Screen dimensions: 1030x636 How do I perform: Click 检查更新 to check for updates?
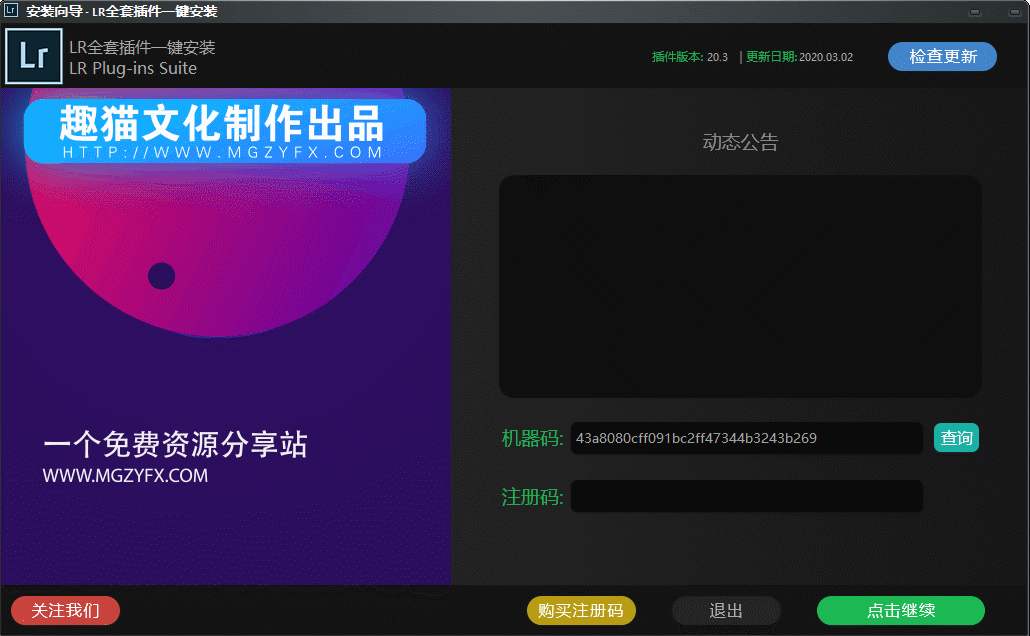(x=942, y=57)
